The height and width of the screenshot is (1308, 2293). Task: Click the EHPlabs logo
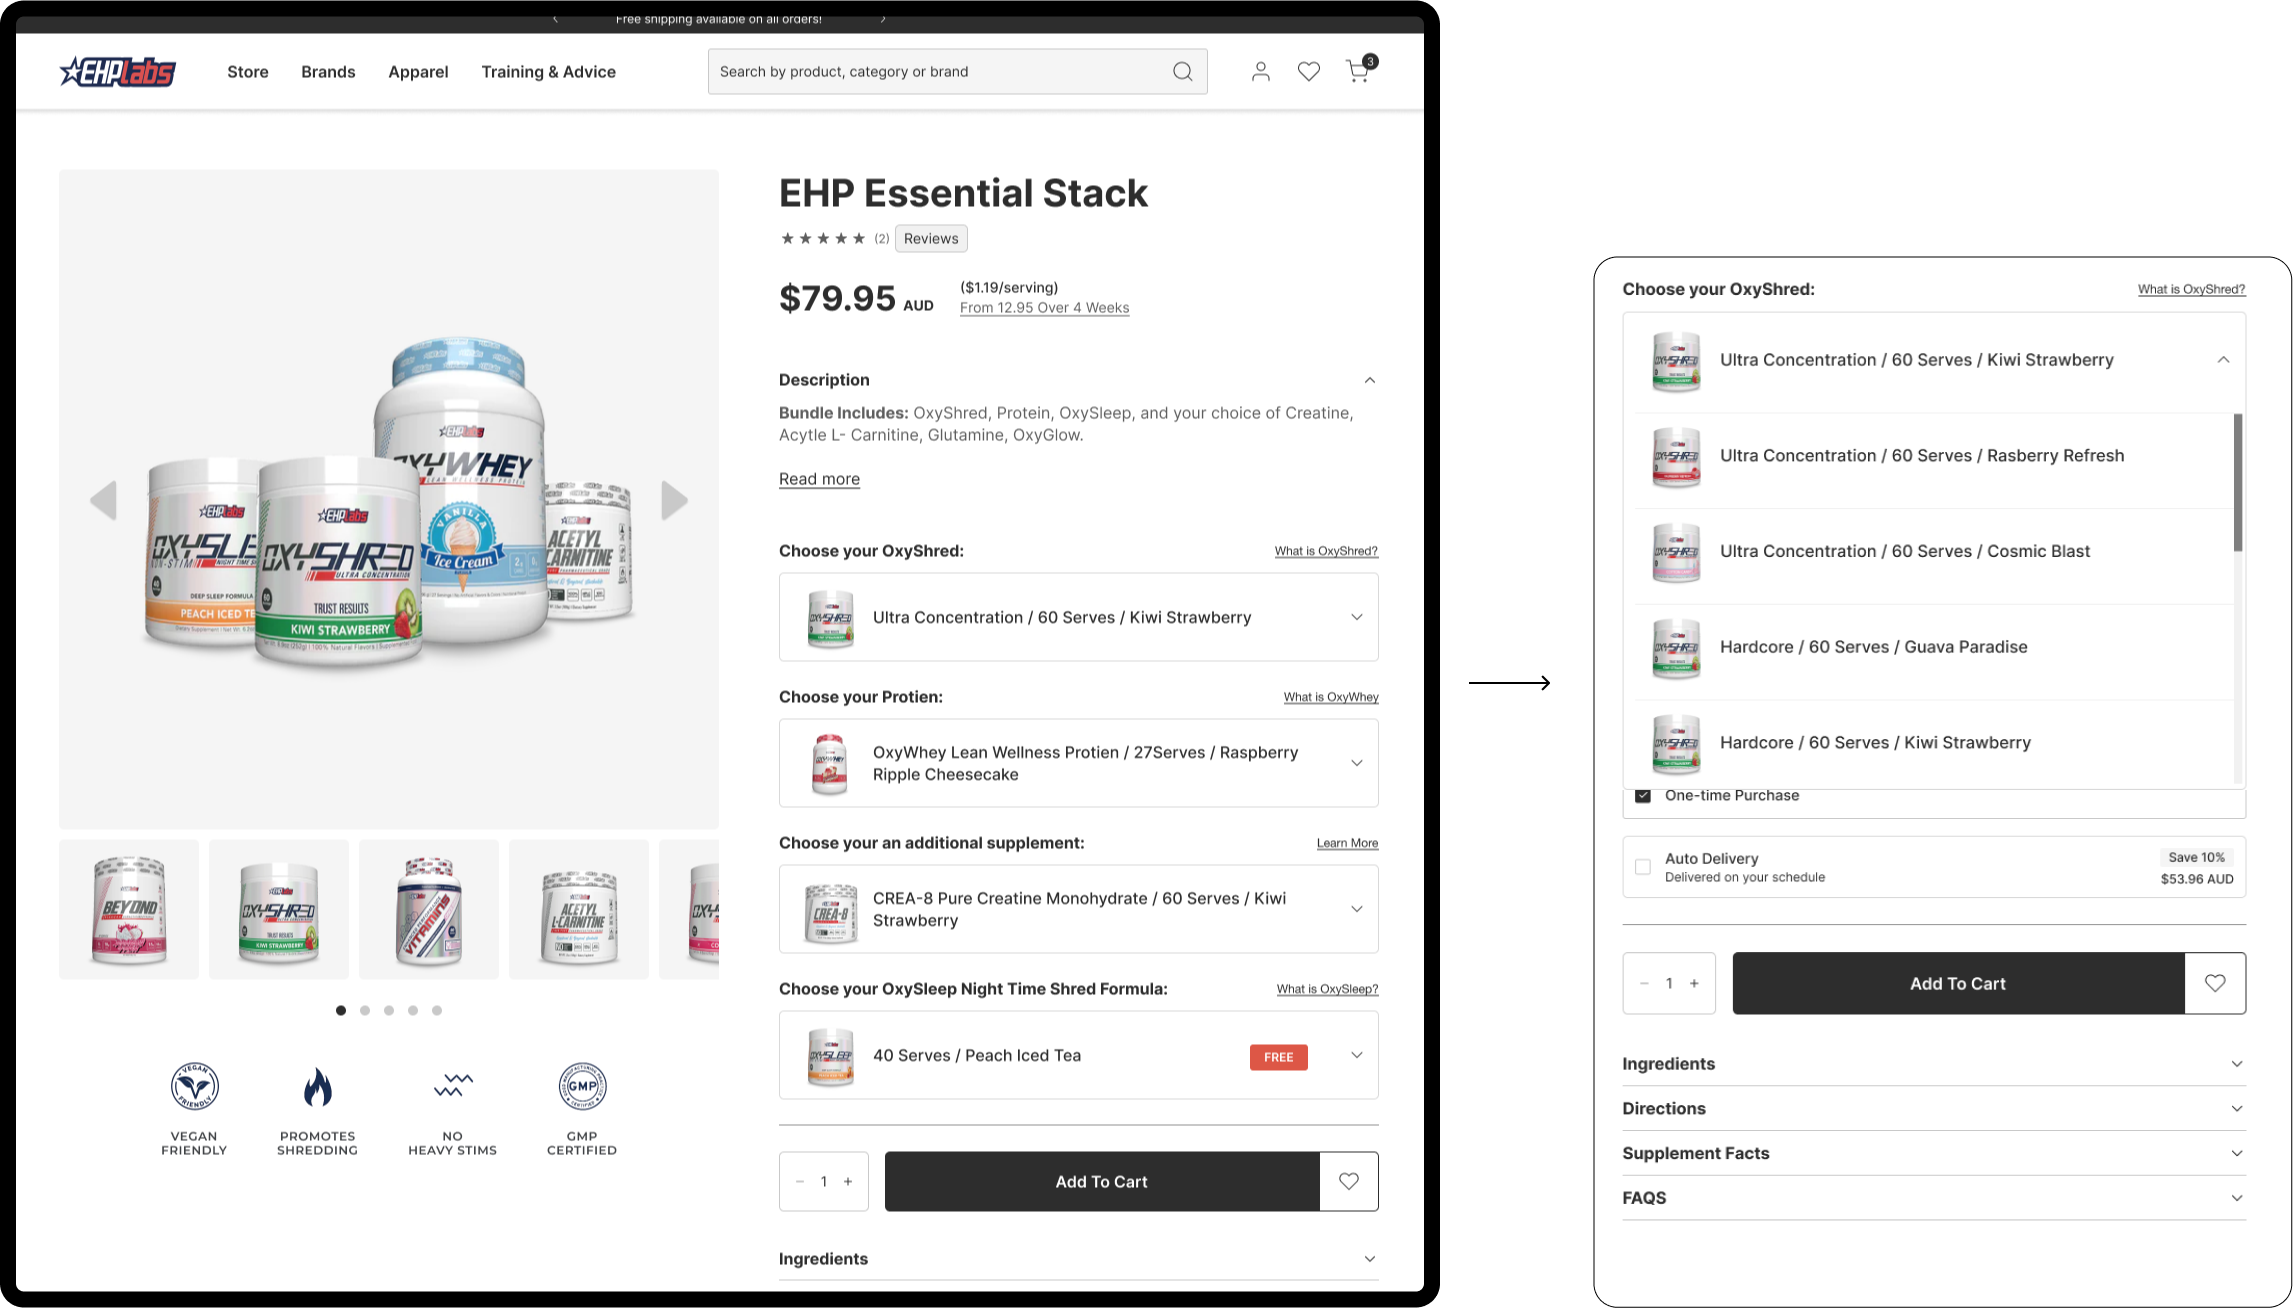pos(117,71)
